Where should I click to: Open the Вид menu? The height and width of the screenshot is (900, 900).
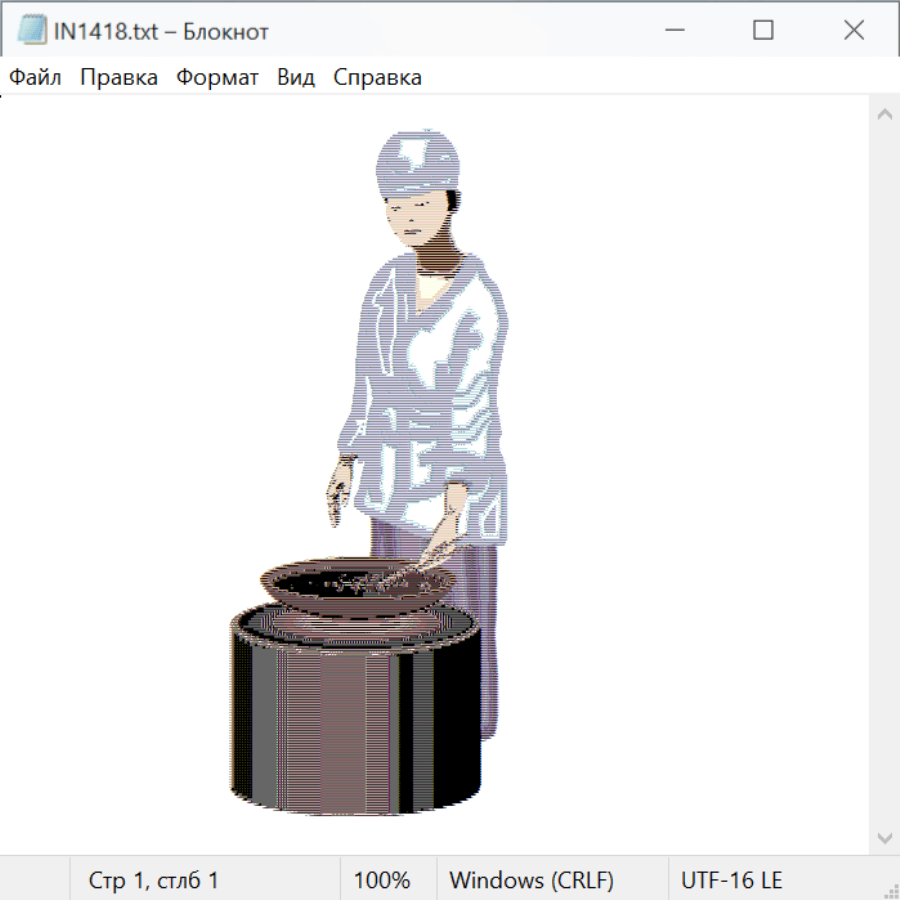tap(296, 78)
